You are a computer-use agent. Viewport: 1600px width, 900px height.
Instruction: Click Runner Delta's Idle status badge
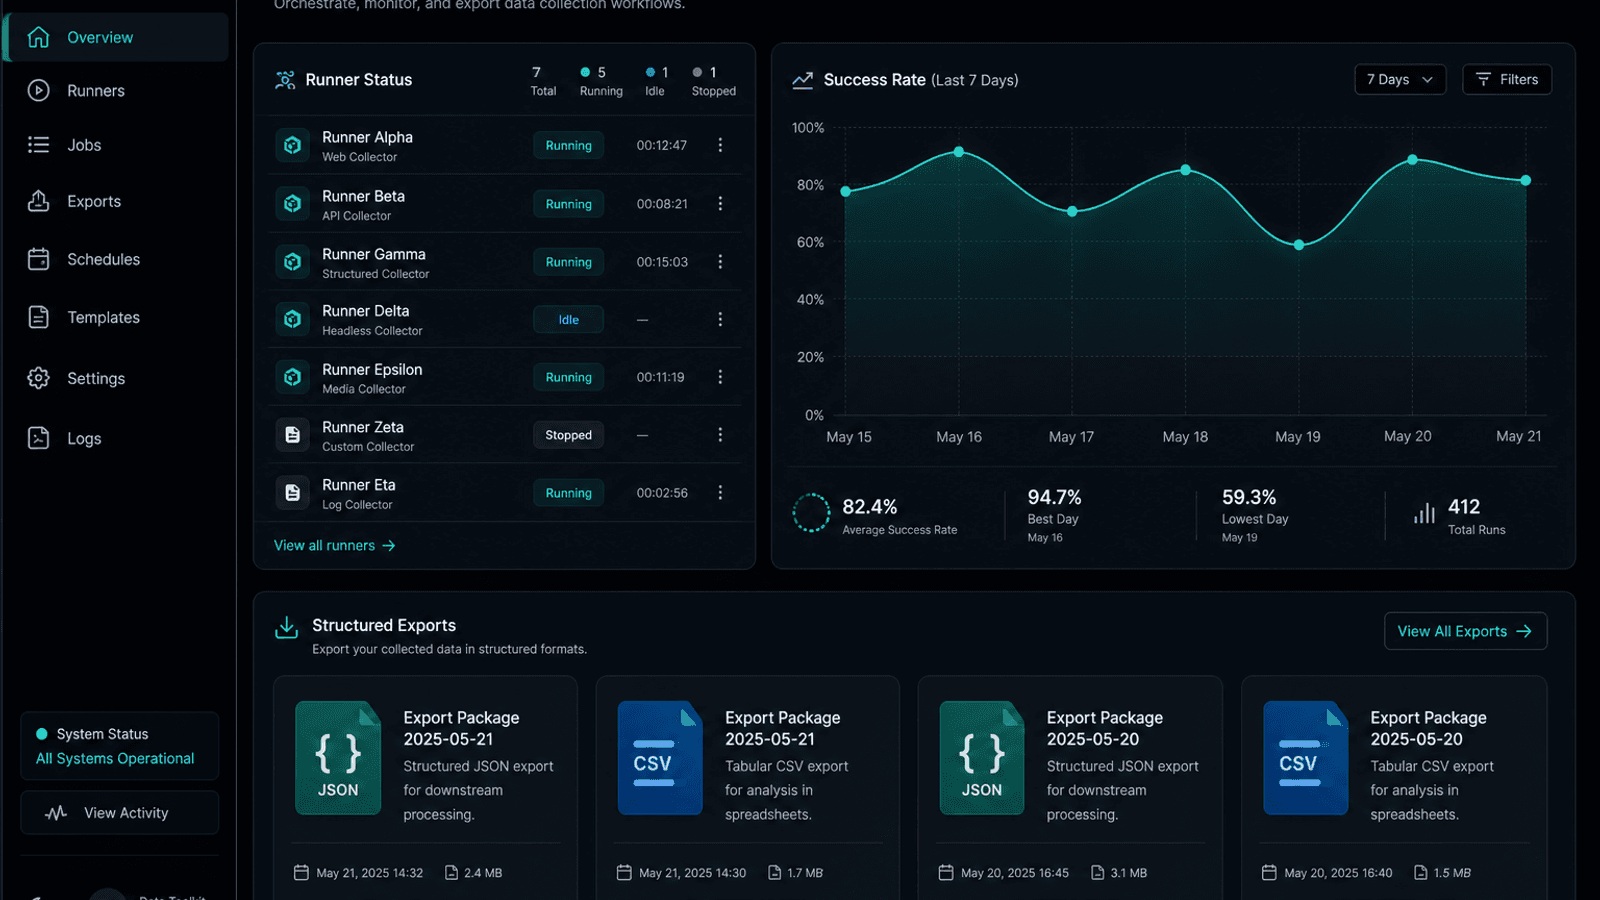pyautogui.click(x=568, y=320)
